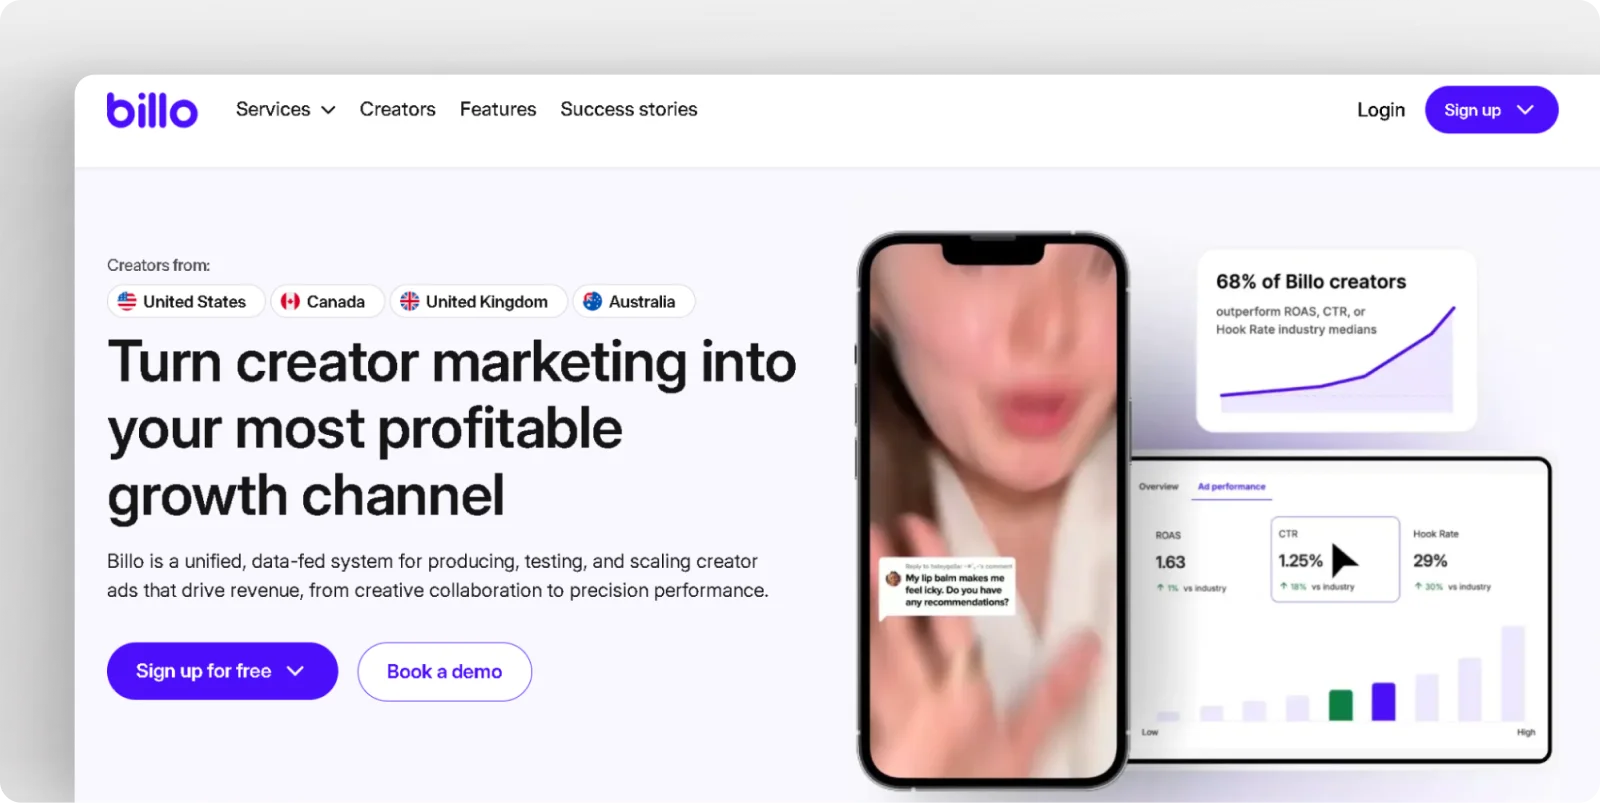Open the Creators menu item
This screenshot has width=1600, height=803.
click(397, 109)
